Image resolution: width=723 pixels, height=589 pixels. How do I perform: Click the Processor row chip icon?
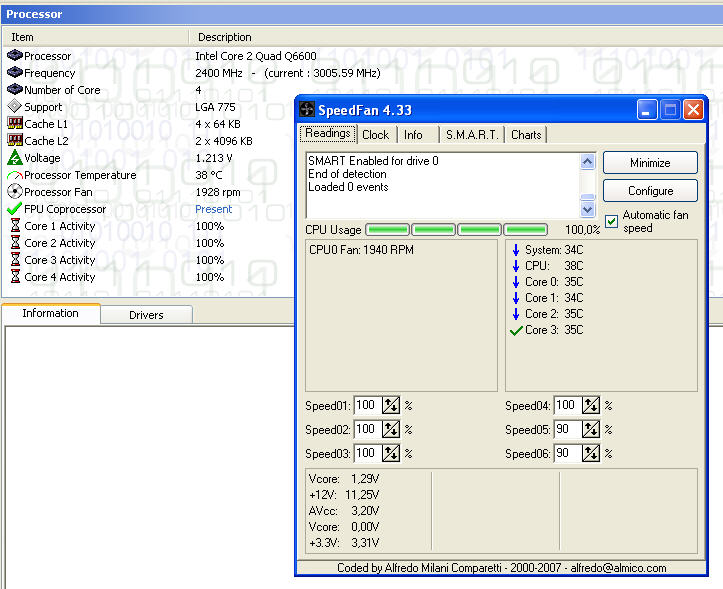(x=15, y=55)
